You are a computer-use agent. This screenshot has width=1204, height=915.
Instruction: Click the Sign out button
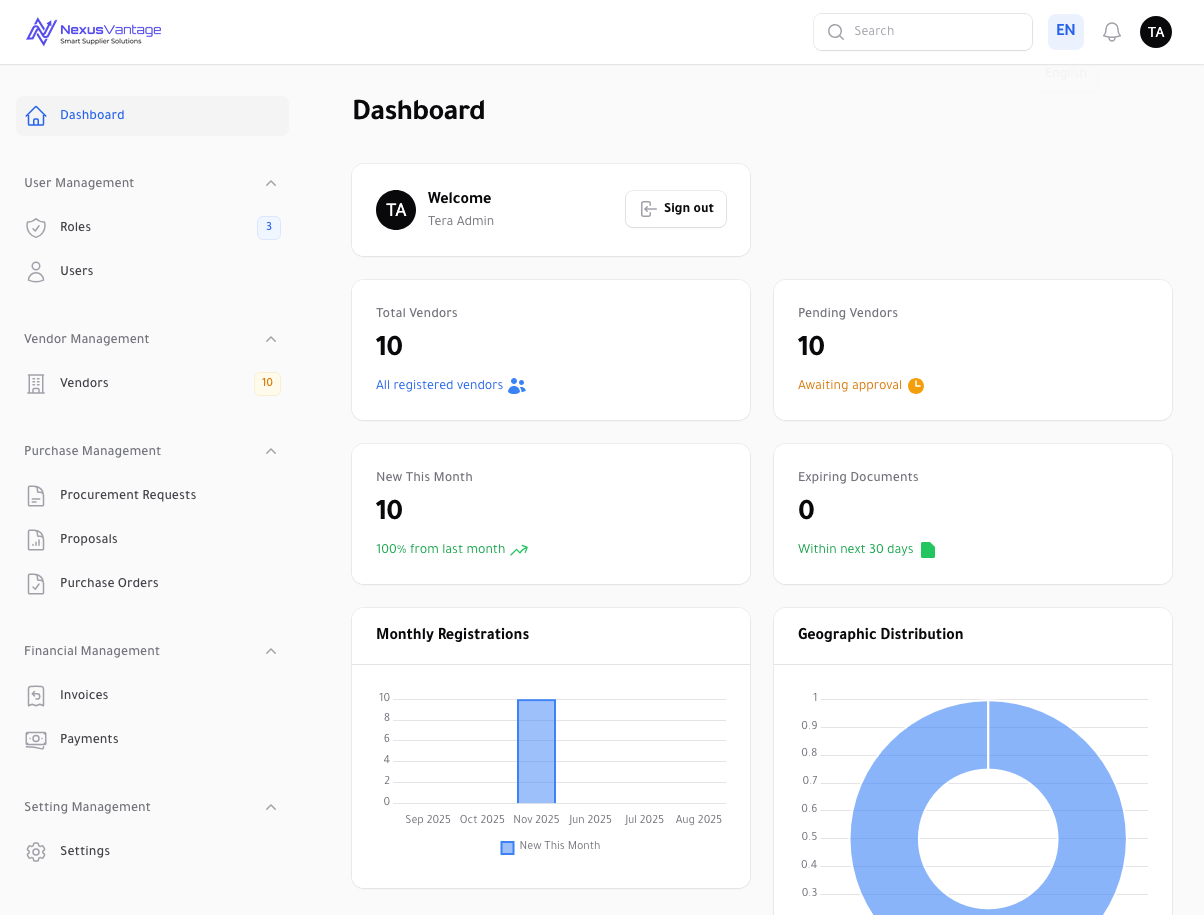(676, 209)
